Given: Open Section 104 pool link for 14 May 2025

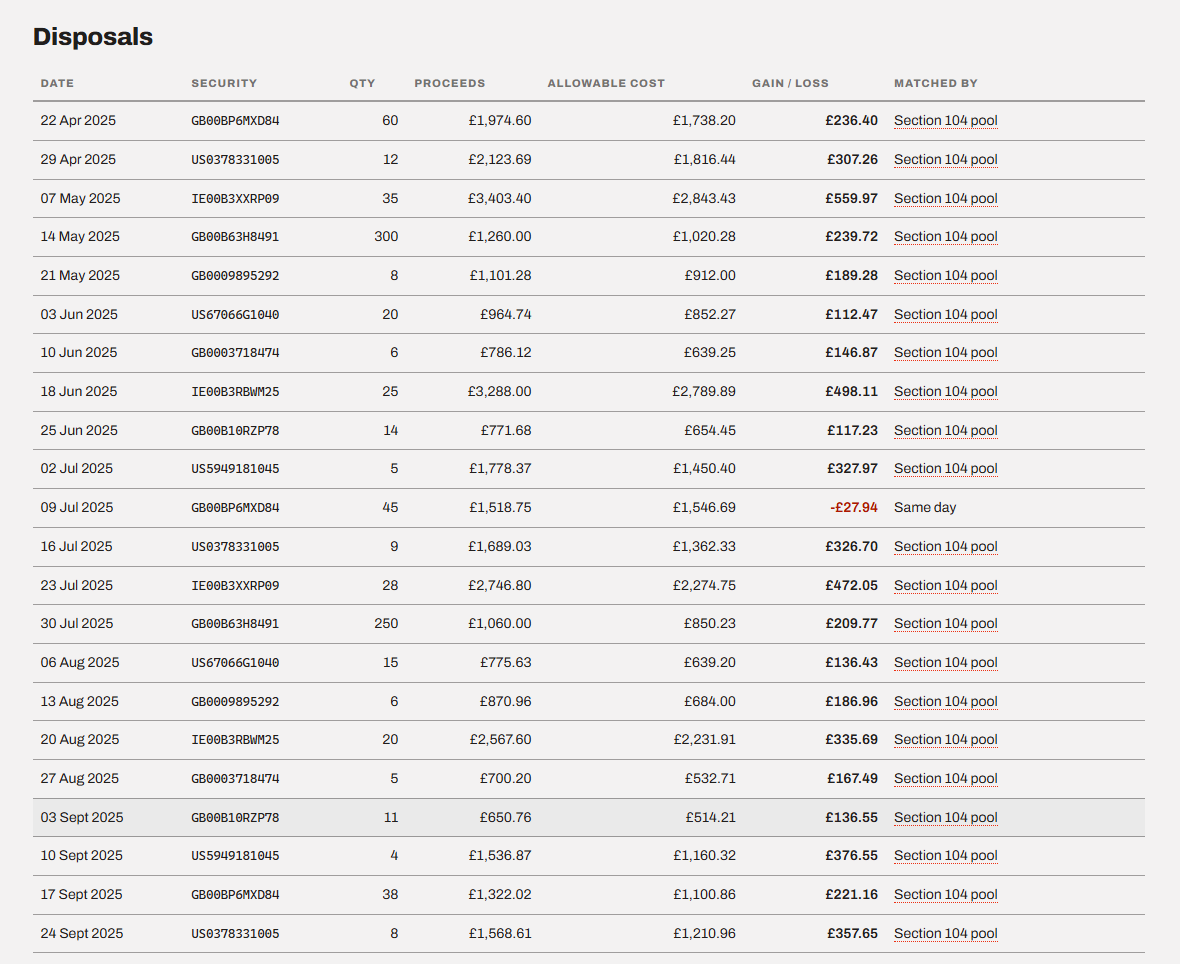Looking at the screenshot, I should [x=945, y=236].
